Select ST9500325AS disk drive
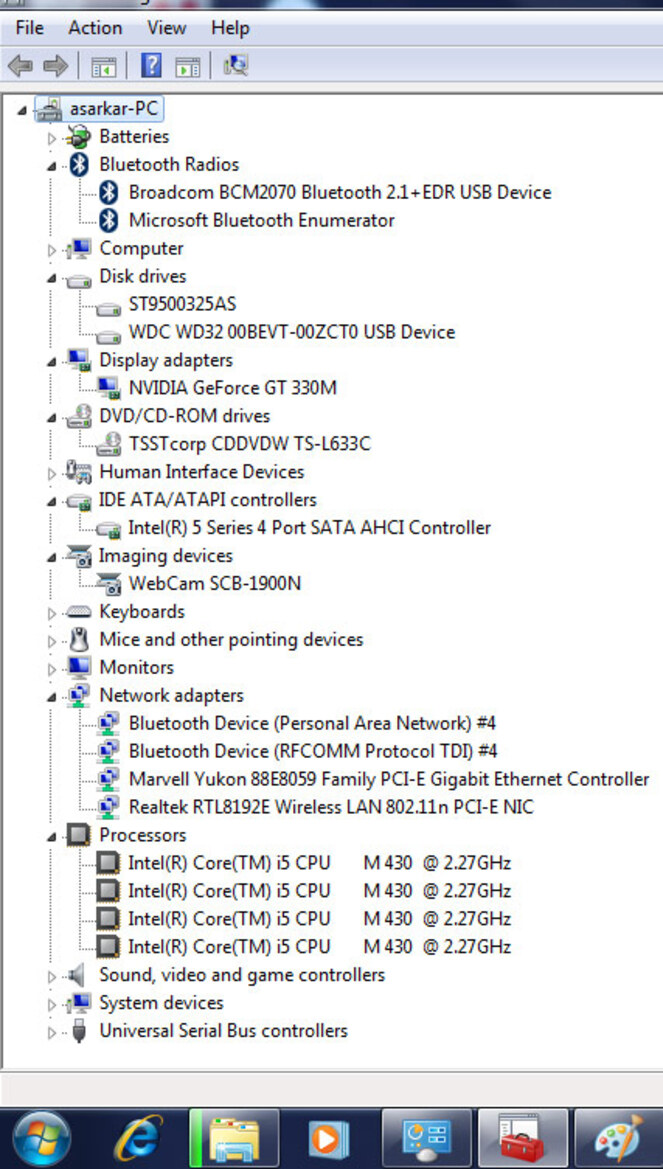 coord(182,304)
